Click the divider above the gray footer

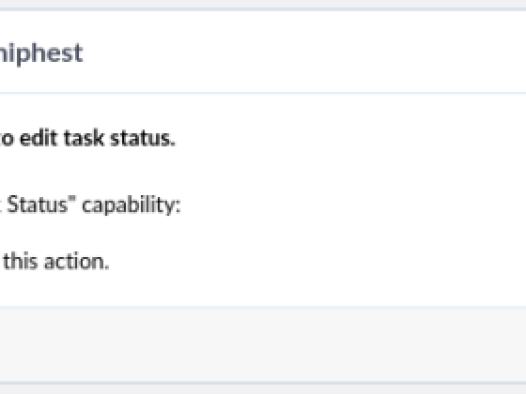click(x=263, y=306)
